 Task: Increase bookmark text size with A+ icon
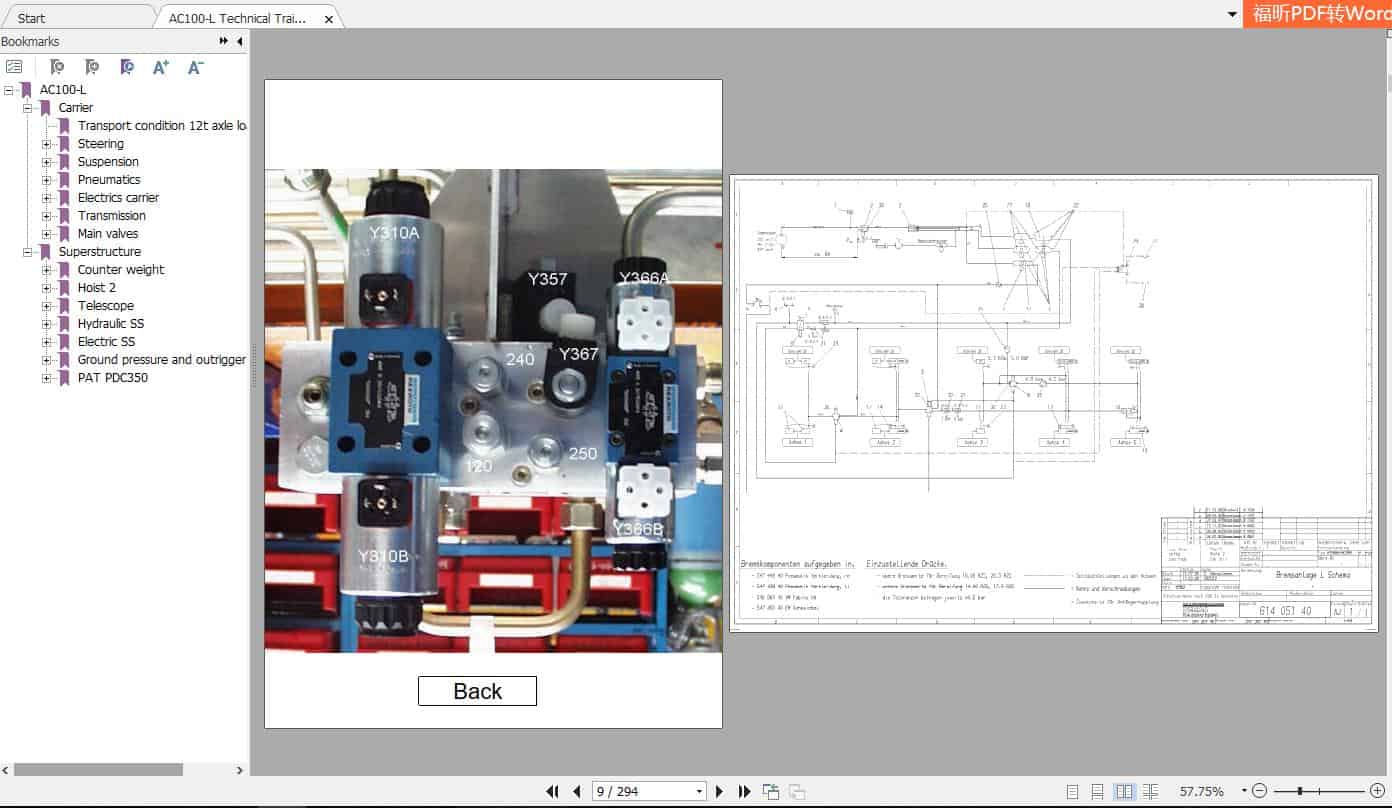tap(160, 67)
